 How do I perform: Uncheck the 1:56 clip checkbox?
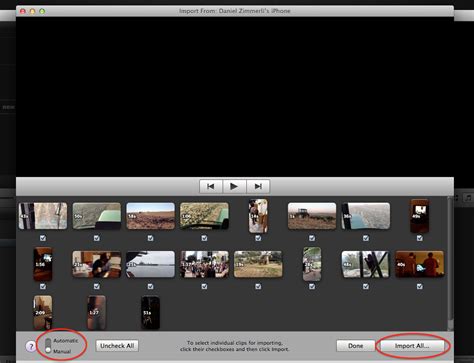click(x=43, y=286)
